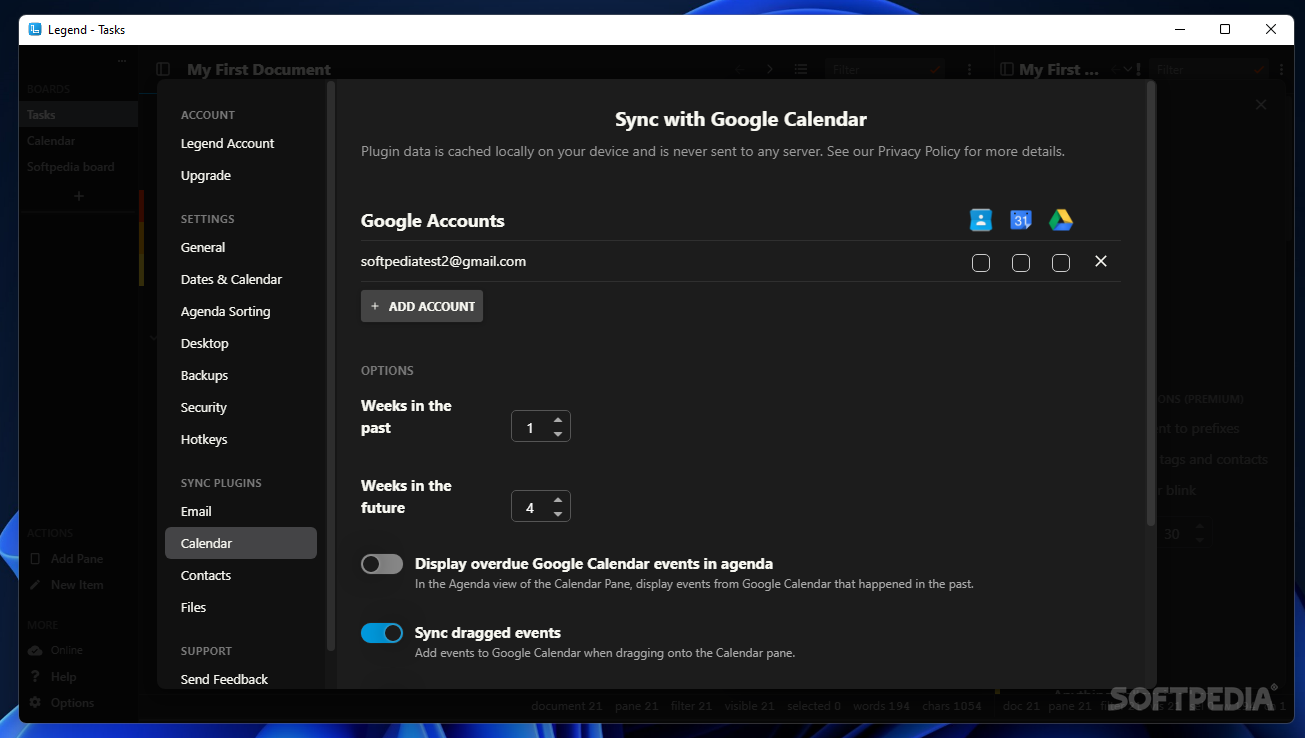The height and width of the screenshot is (738, 1305).
Task: Remove the softpediatest2@gmail.com account
Action: coord(1101,261)
